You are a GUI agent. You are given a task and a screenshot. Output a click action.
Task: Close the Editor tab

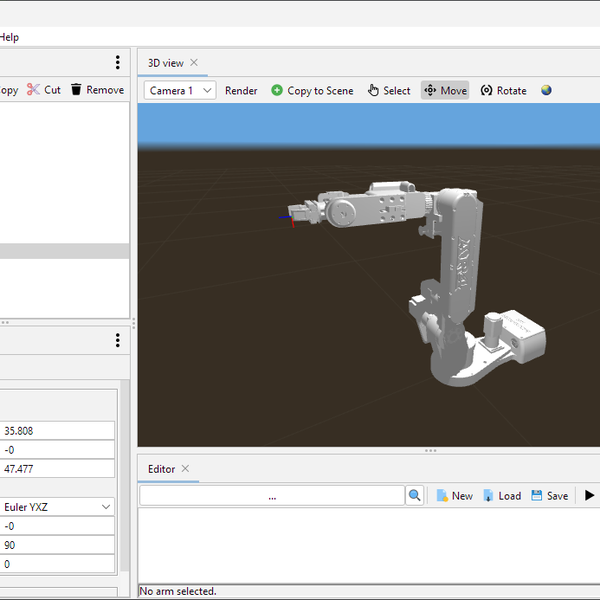tap(185, 469)
